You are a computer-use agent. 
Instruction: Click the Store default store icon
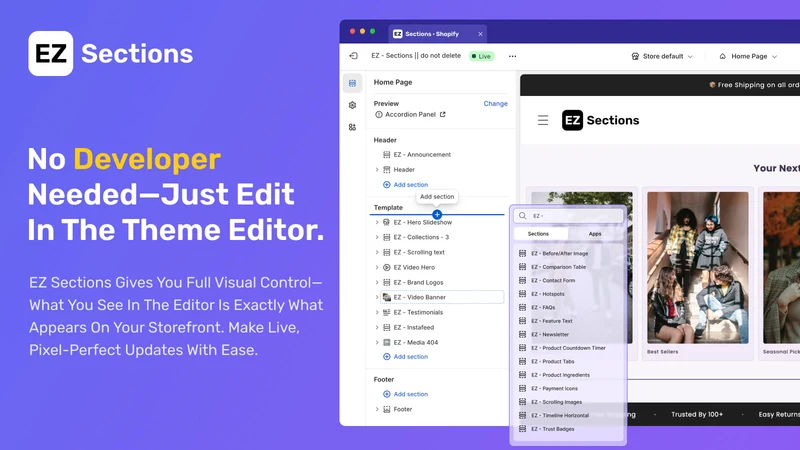click(635, 56)
